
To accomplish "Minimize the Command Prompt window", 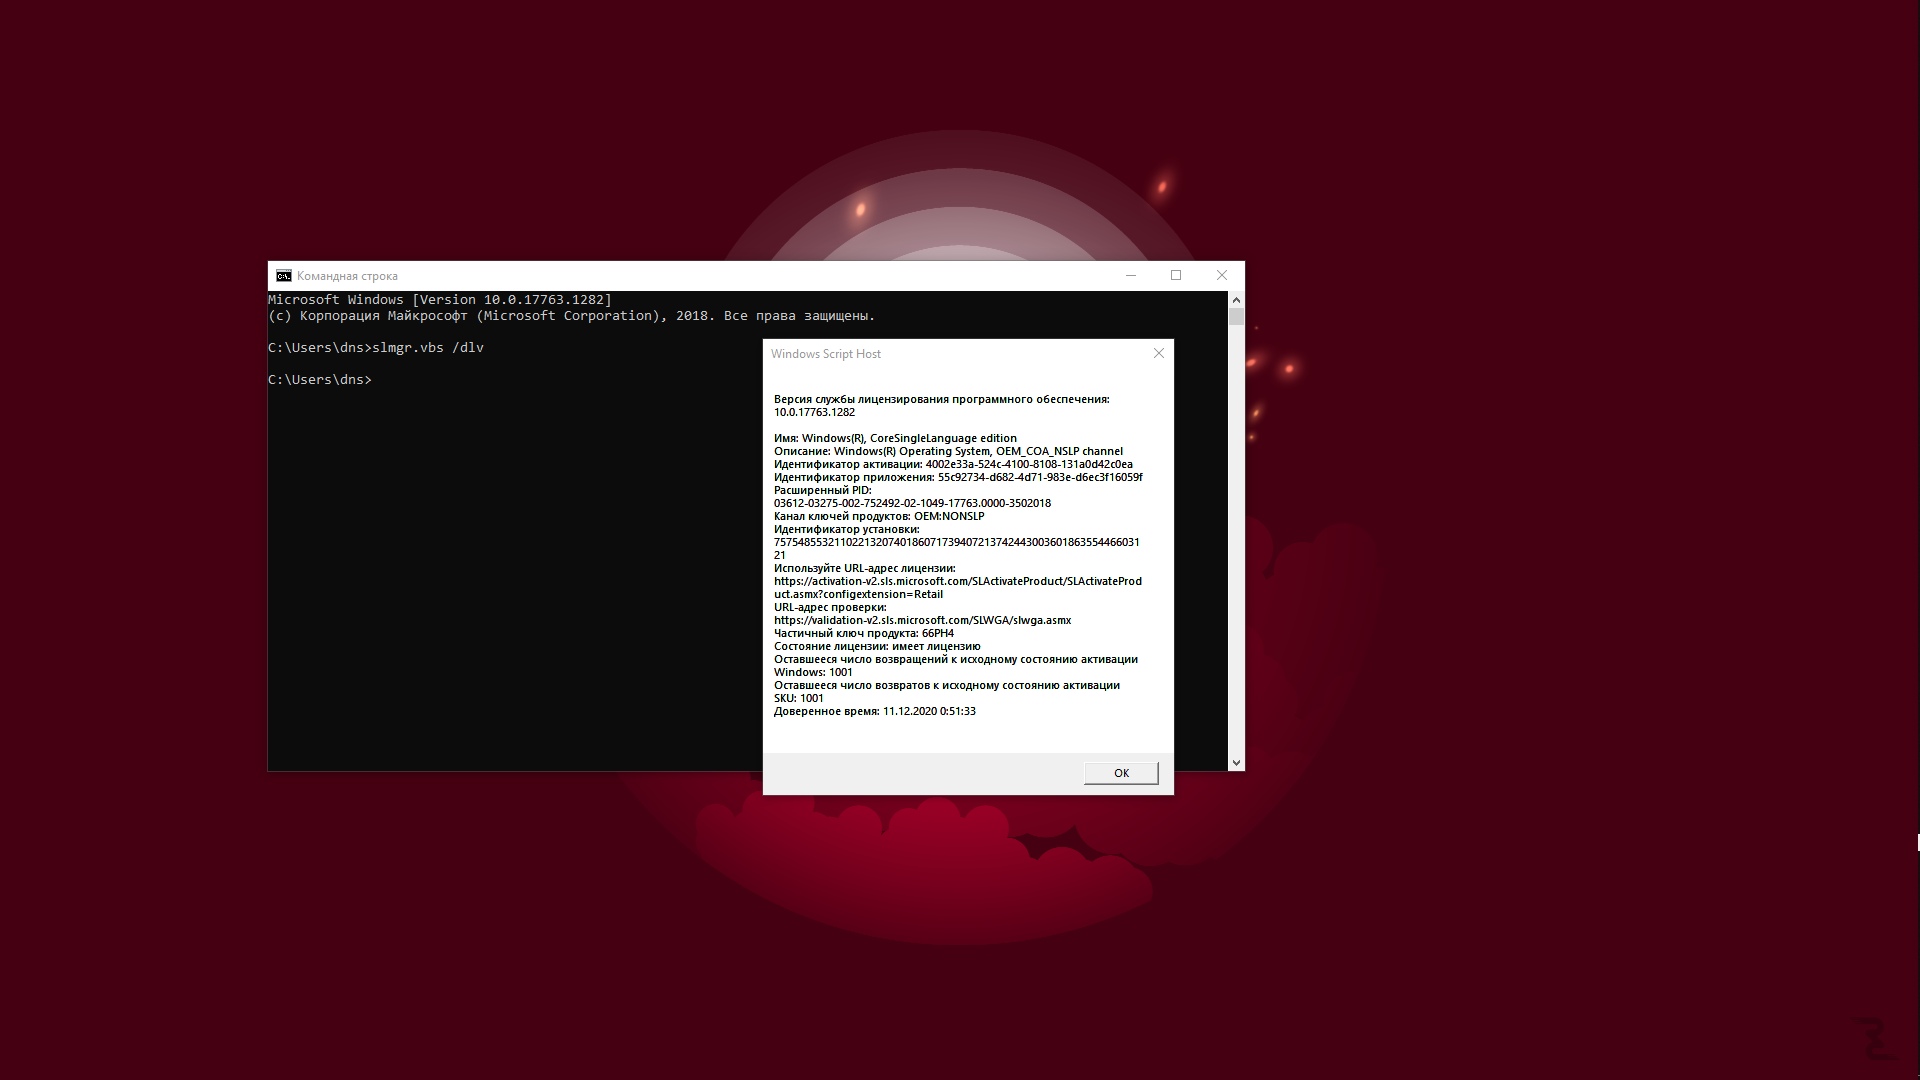I will point(1131,276).
